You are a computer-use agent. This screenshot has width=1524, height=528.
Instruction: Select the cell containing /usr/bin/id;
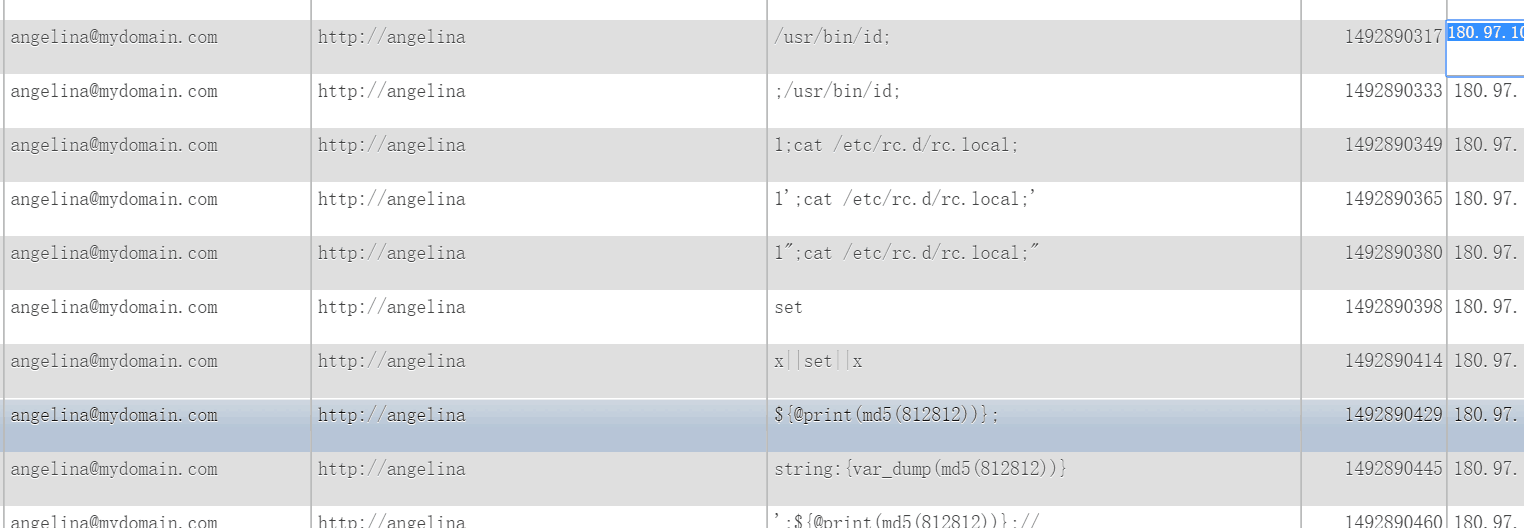[x=1034, y=47]
